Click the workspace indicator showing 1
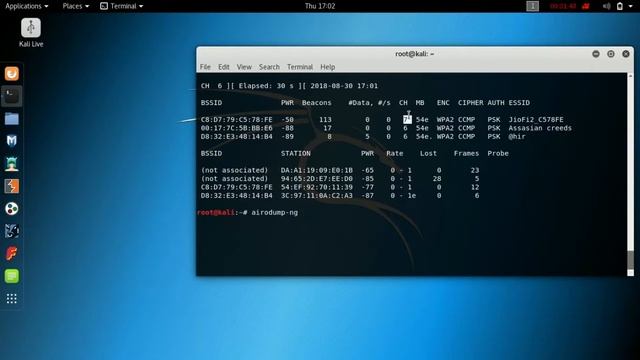 [x=532, y=6]
